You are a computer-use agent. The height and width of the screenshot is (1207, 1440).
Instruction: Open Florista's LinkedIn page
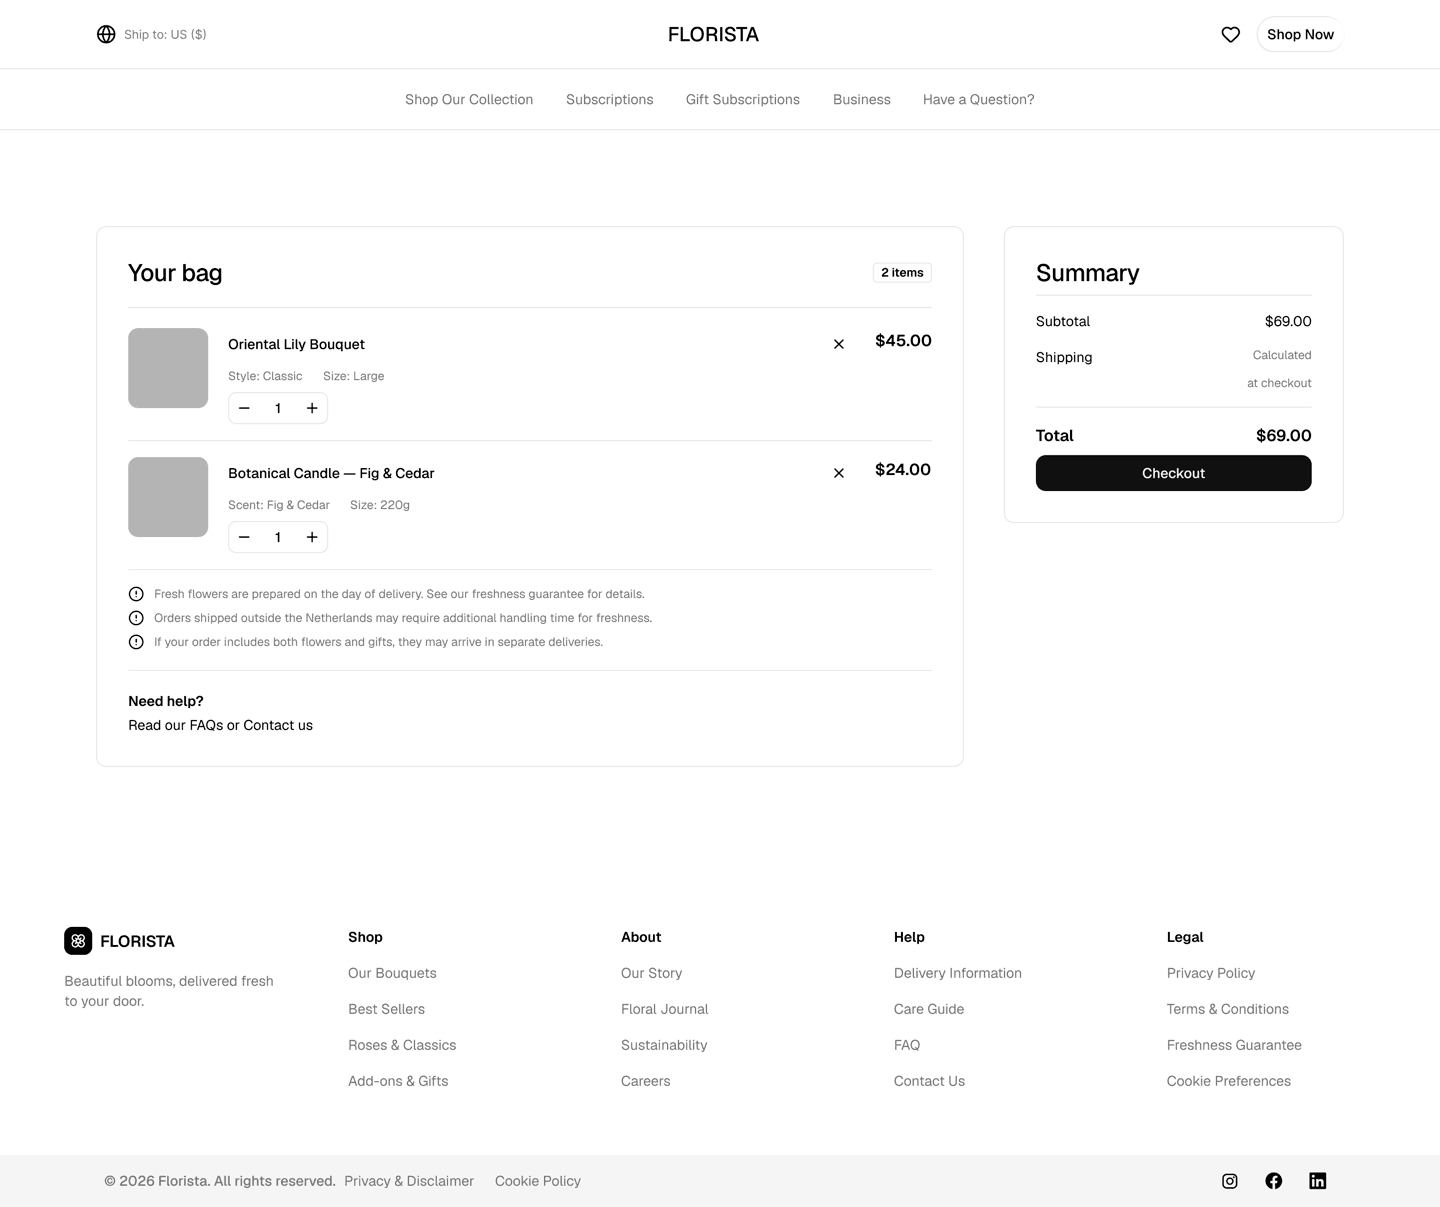(1317, 1181)
